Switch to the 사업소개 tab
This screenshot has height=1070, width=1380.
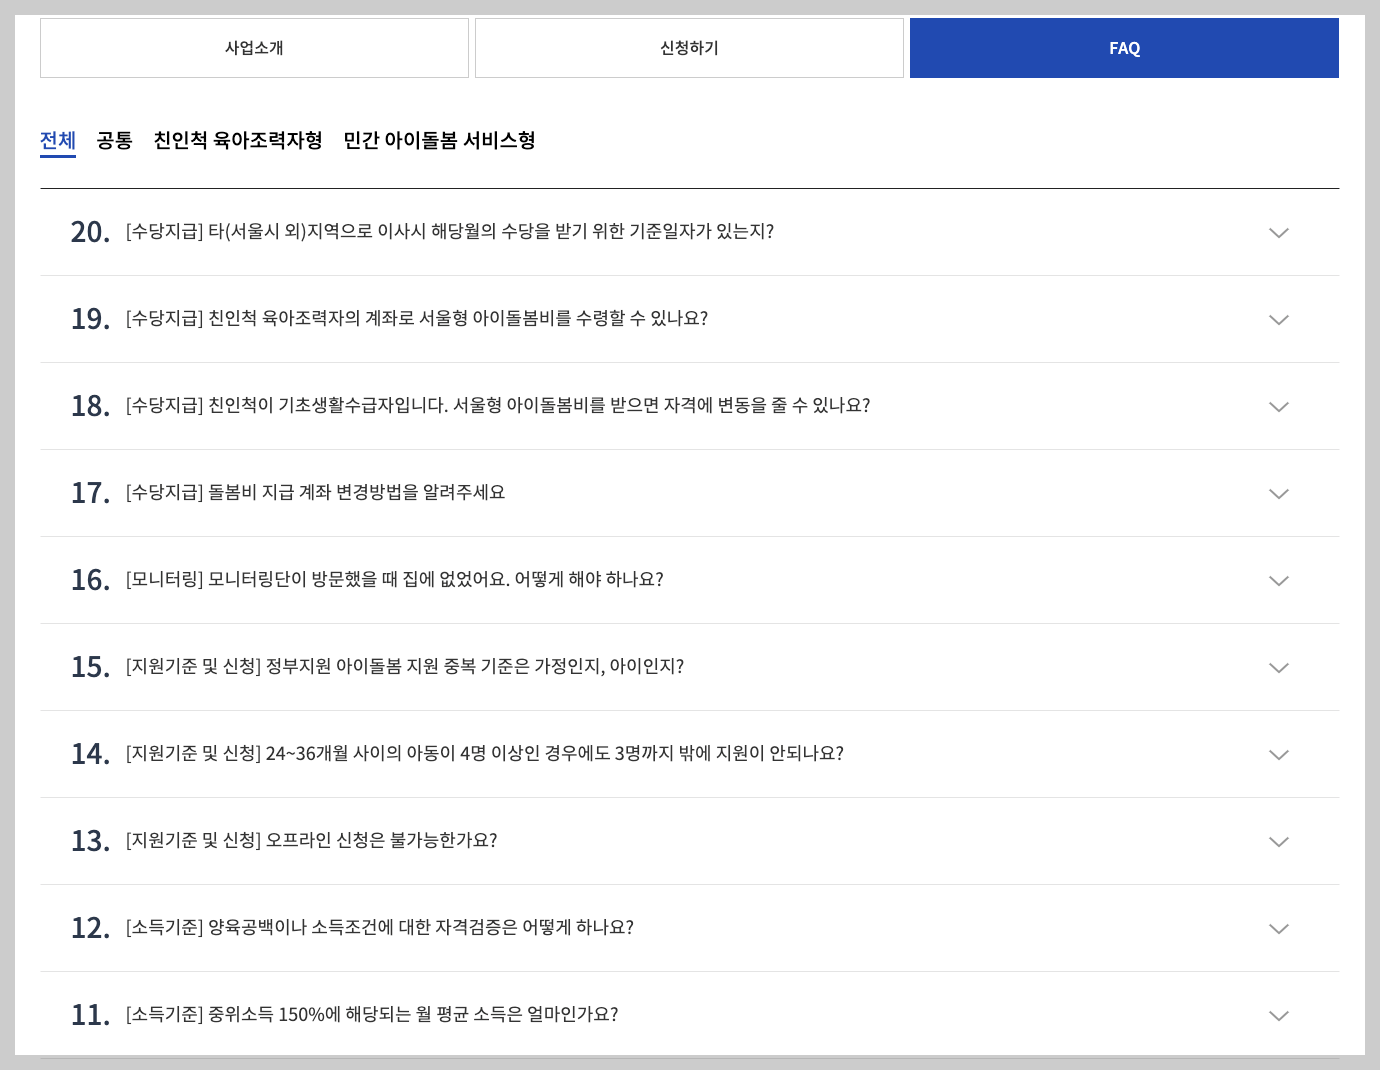[254, 47]
